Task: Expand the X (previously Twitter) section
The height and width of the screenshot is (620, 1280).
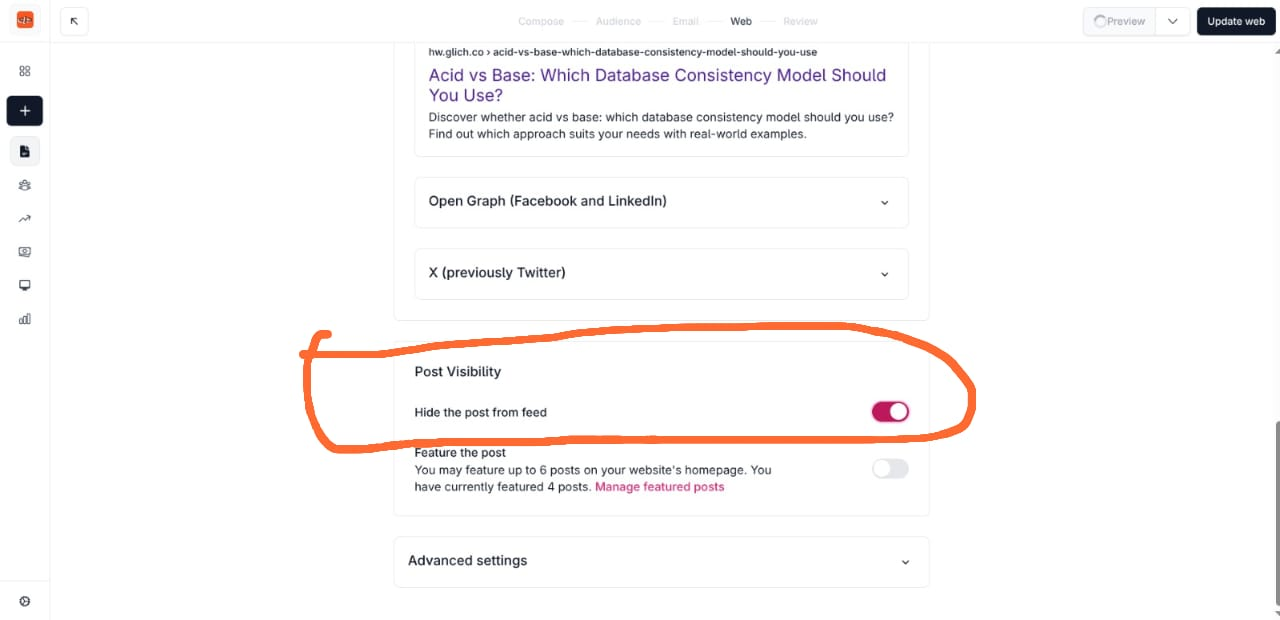Action: pos(661,273)
